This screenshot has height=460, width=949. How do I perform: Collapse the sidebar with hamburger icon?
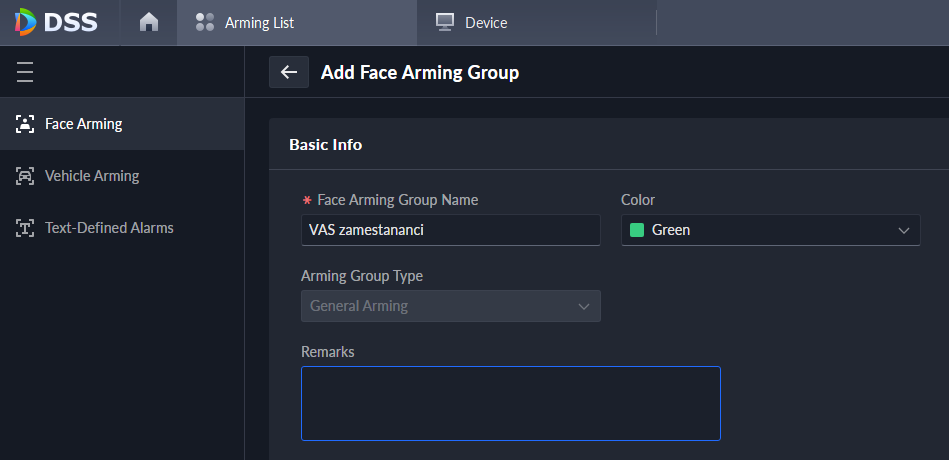(x=25, y=72)
